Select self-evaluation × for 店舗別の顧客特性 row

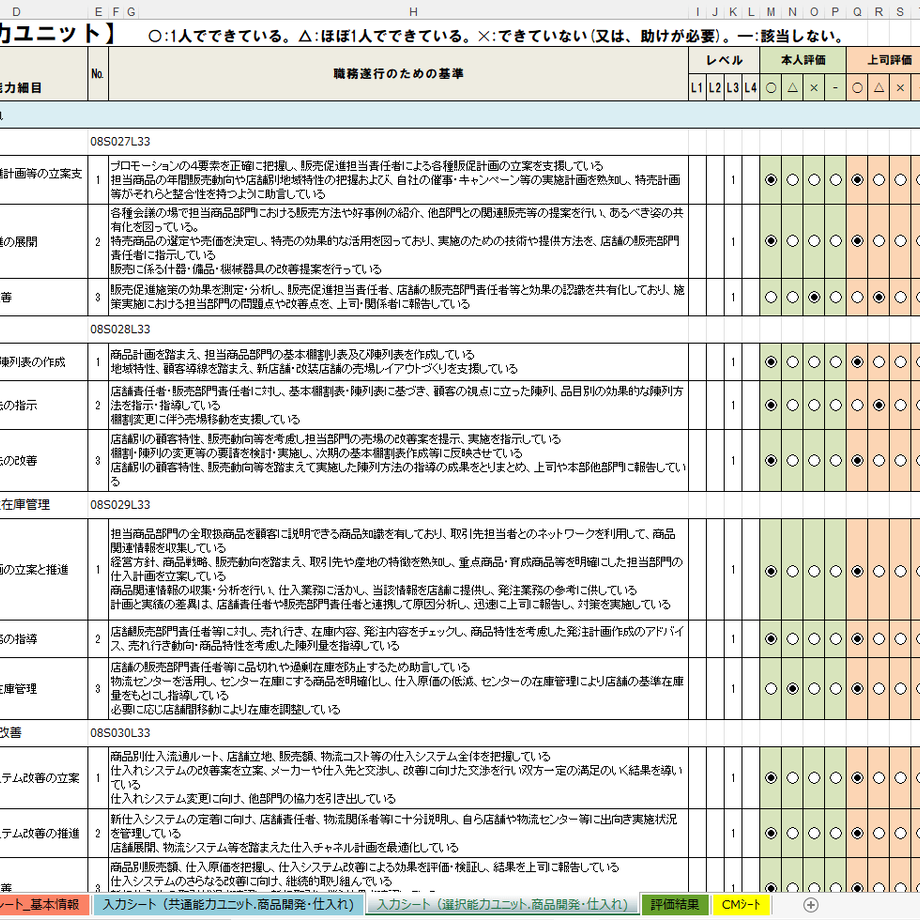point(814,461)
